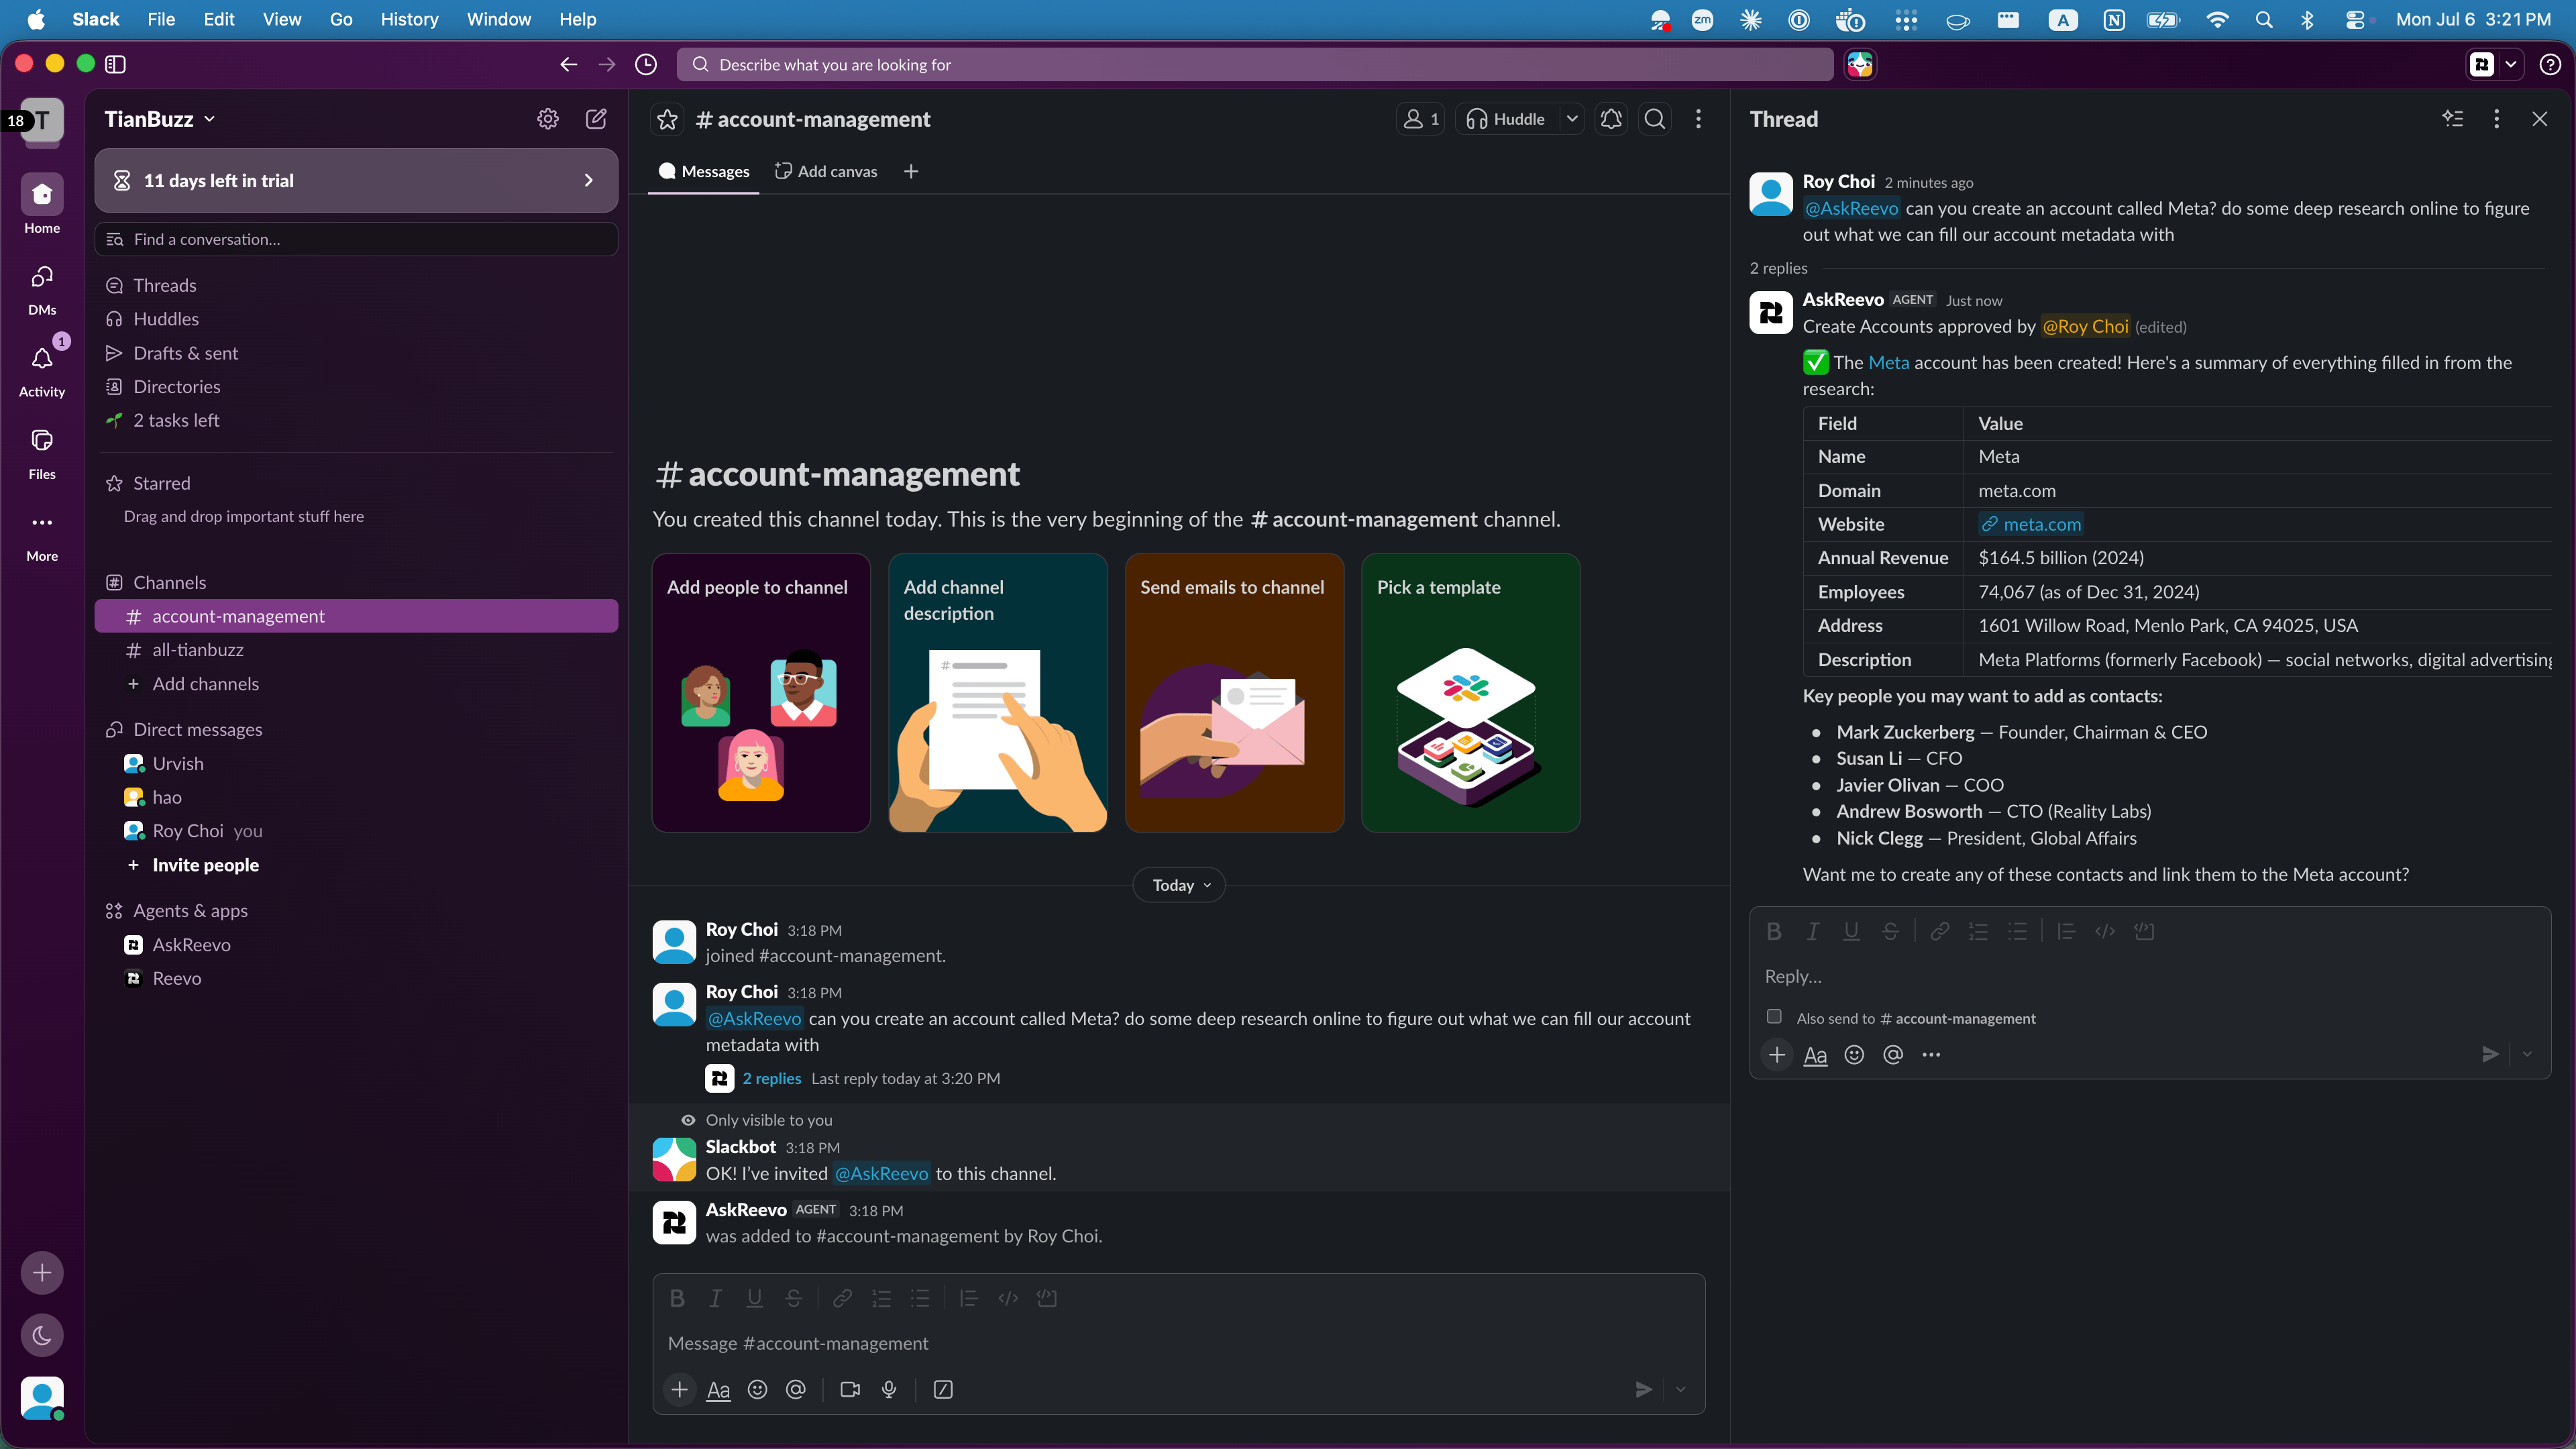Open the 2 replies thread link

click(771, 1078)
